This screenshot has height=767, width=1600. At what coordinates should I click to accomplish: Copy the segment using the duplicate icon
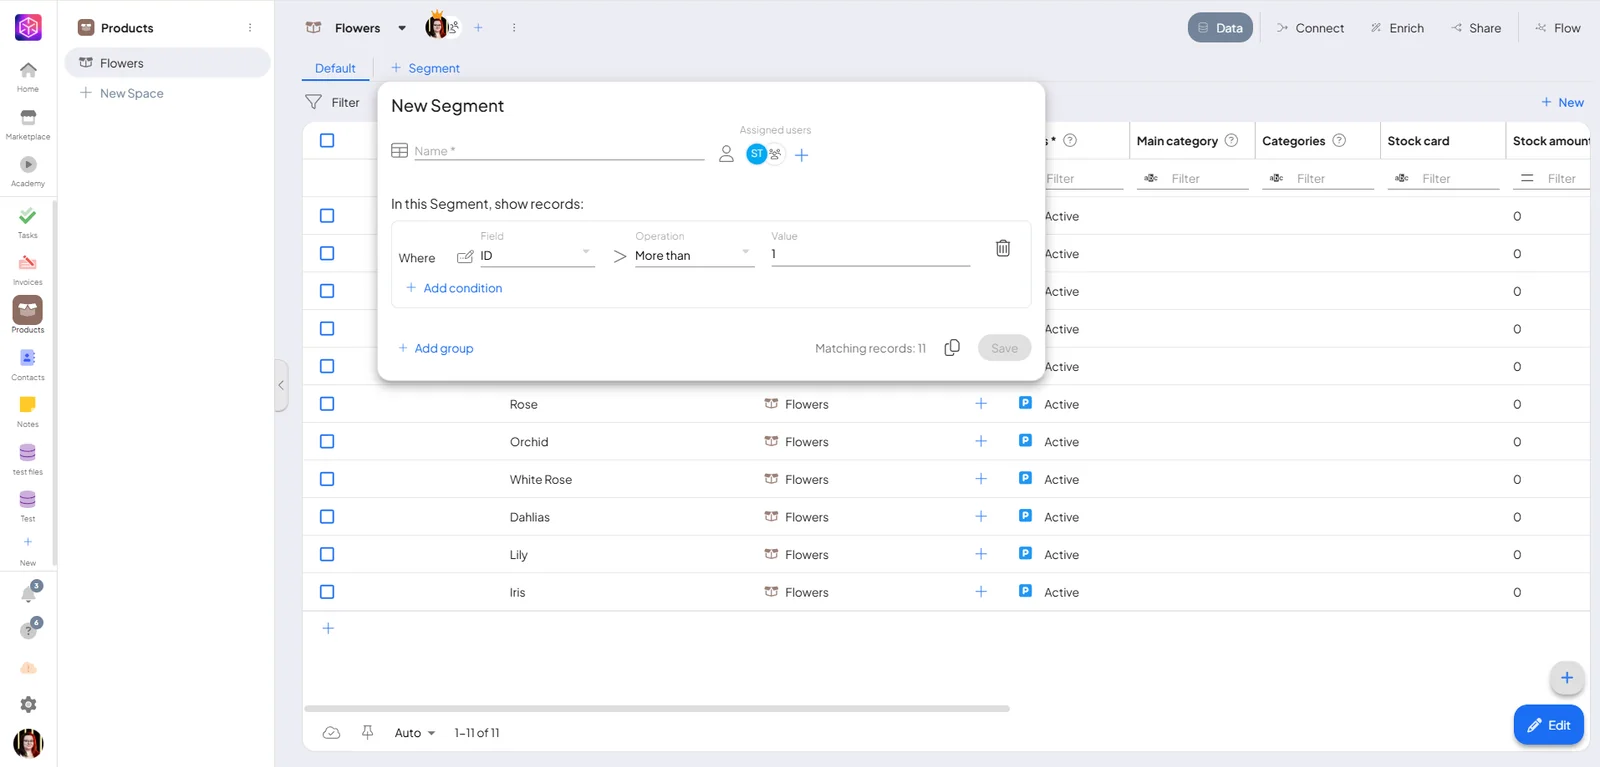coord(952,347)
